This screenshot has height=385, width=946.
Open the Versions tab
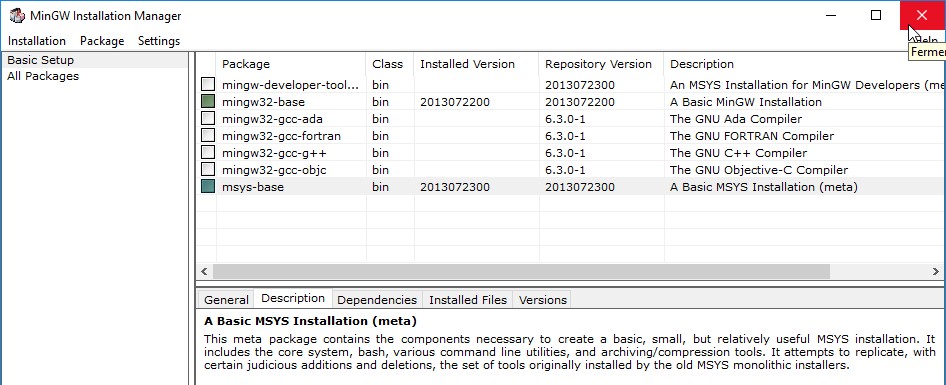pyautogui.click(x=542, y=300)
